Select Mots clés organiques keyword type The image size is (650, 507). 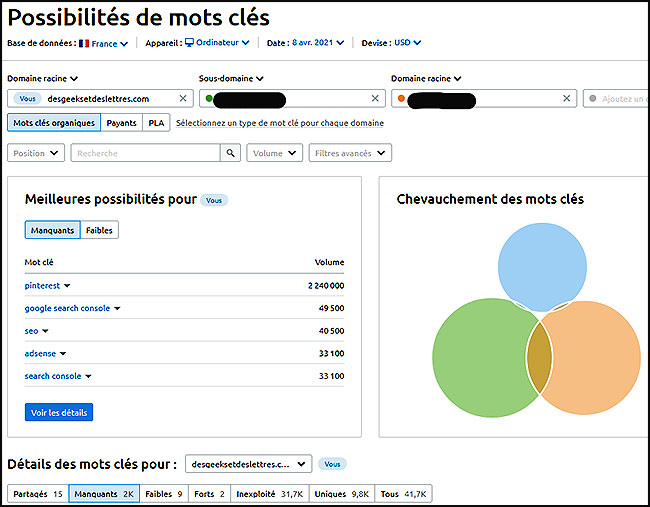point(54,123)
